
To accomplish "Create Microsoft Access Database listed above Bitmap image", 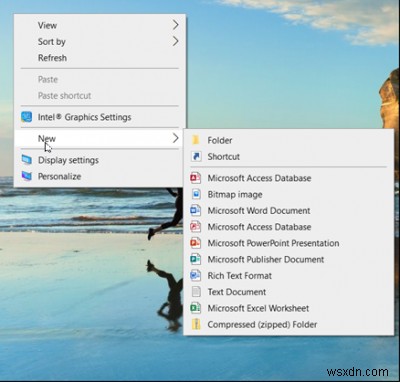I will (289, 178).
